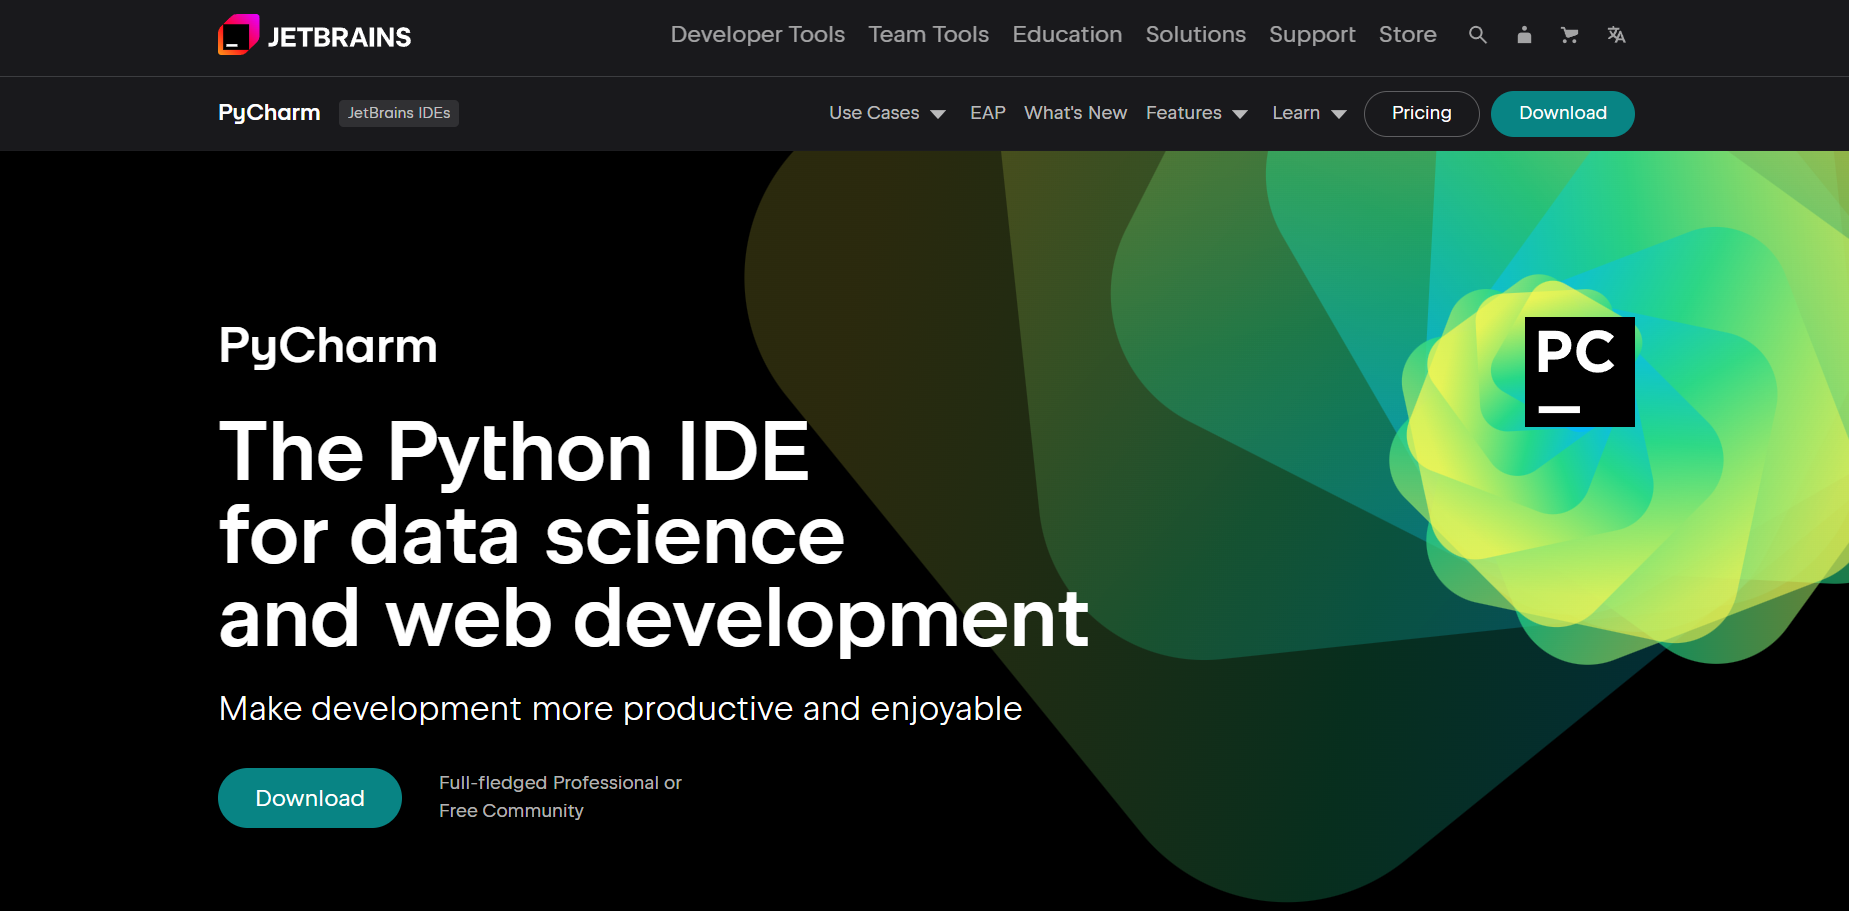Click the JetBrains IDEs tag
This screenshot has width=1849, height=911.
point(399,113)
